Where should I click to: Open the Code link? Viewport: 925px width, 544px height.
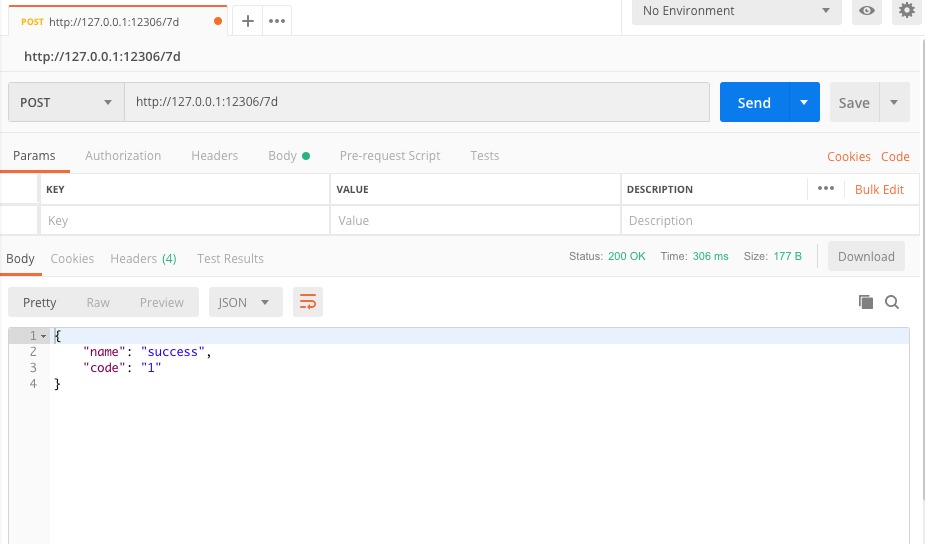tap(895, 156)
